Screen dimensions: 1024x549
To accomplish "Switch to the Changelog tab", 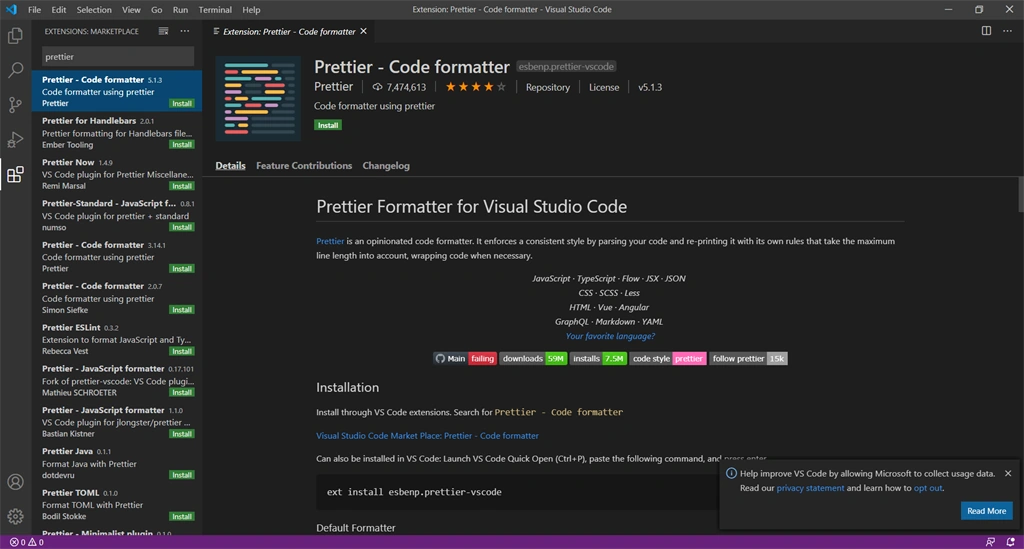I will point(386,166).
